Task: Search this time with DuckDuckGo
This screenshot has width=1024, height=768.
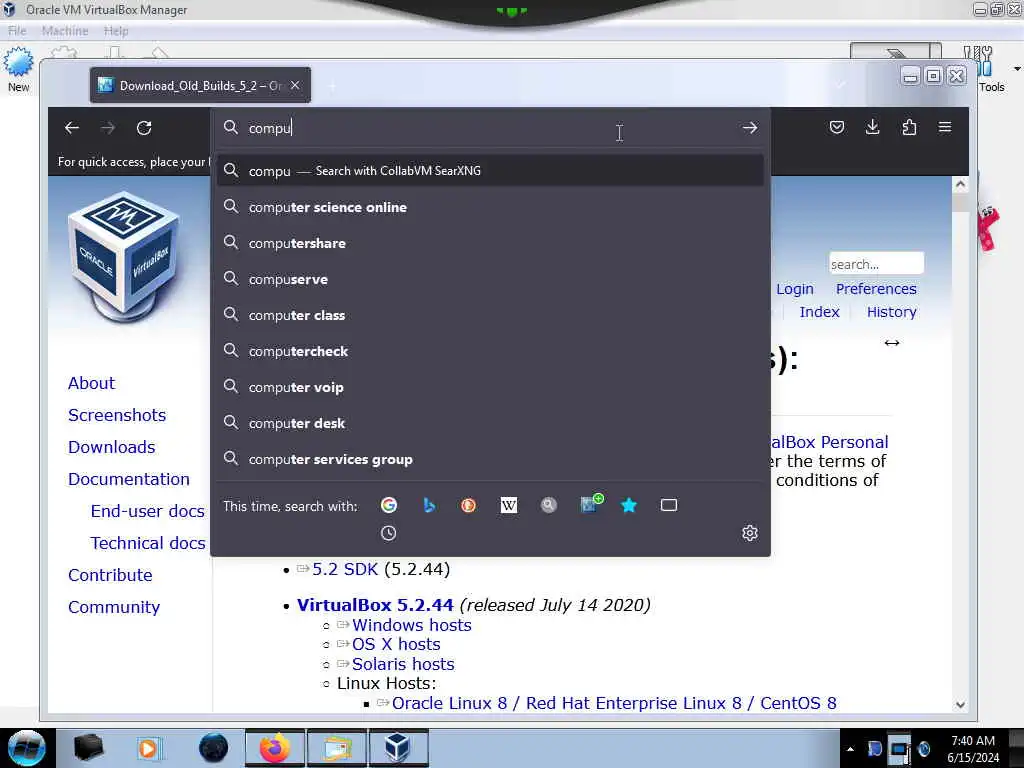Action: point(468,505)
